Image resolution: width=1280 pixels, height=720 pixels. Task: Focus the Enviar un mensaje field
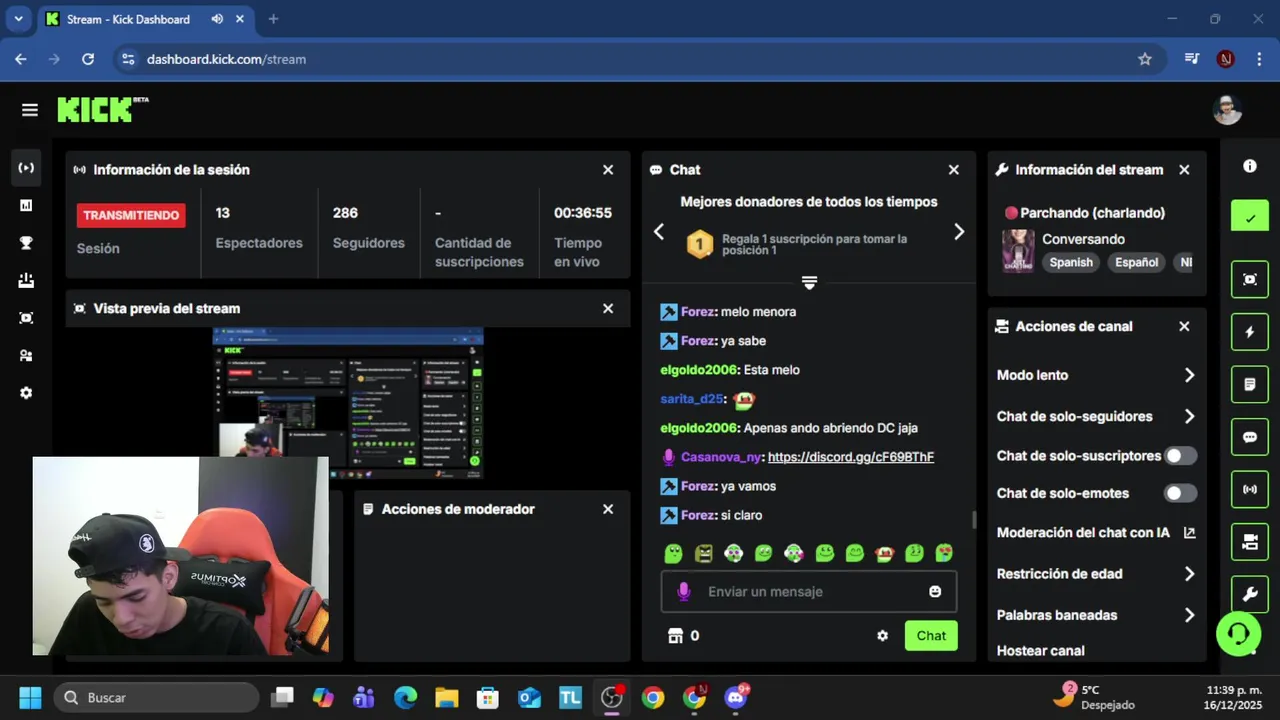pos(809,592)
